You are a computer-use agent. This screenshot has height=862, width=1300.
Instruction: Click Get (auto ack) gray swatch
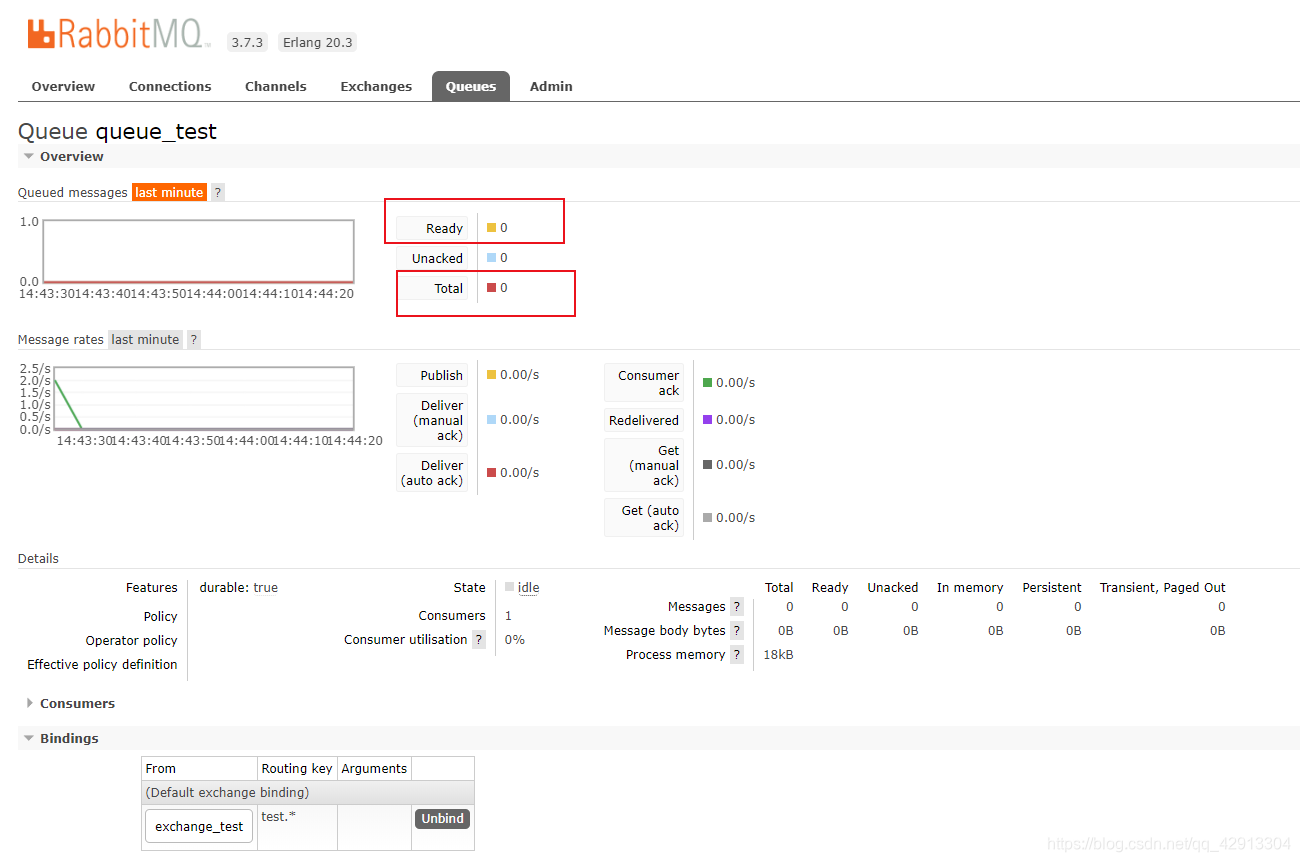[707, 518]
